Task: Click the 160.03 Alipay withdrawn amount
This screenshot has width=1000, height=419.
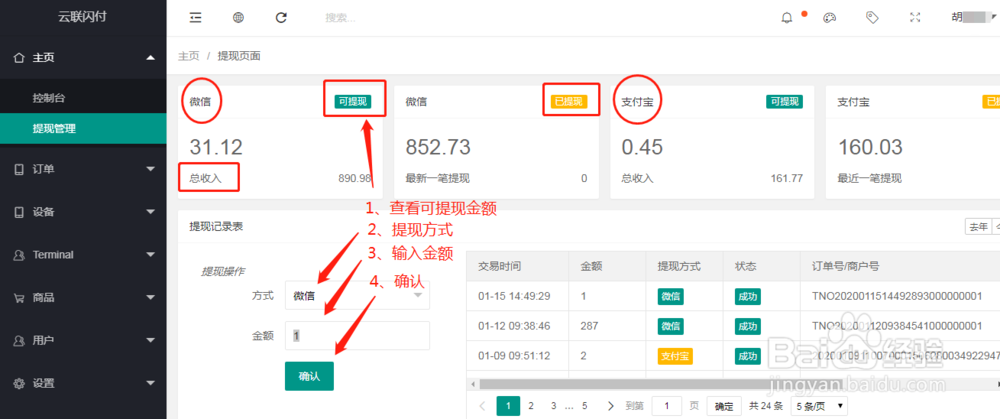Action: coord(870,147)
